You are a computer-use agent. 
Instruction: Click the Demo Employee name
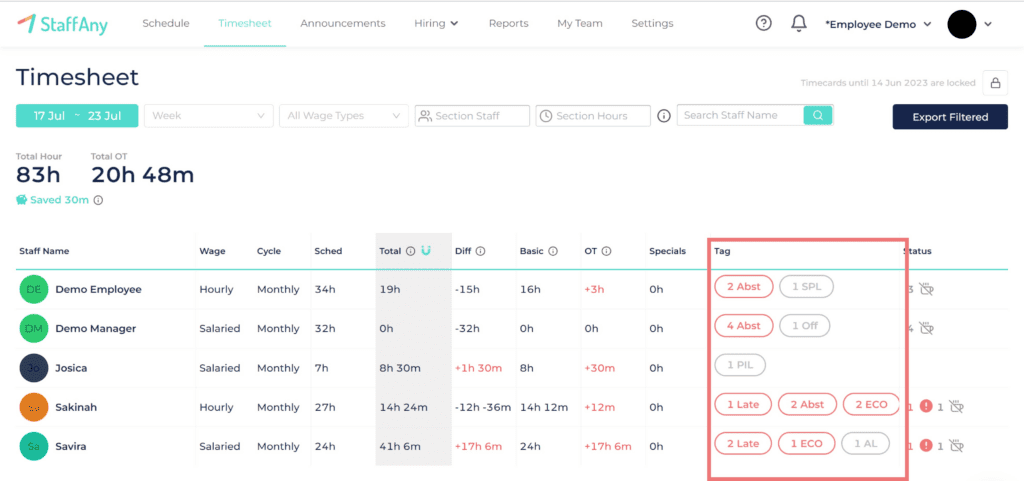coord(99,289)
